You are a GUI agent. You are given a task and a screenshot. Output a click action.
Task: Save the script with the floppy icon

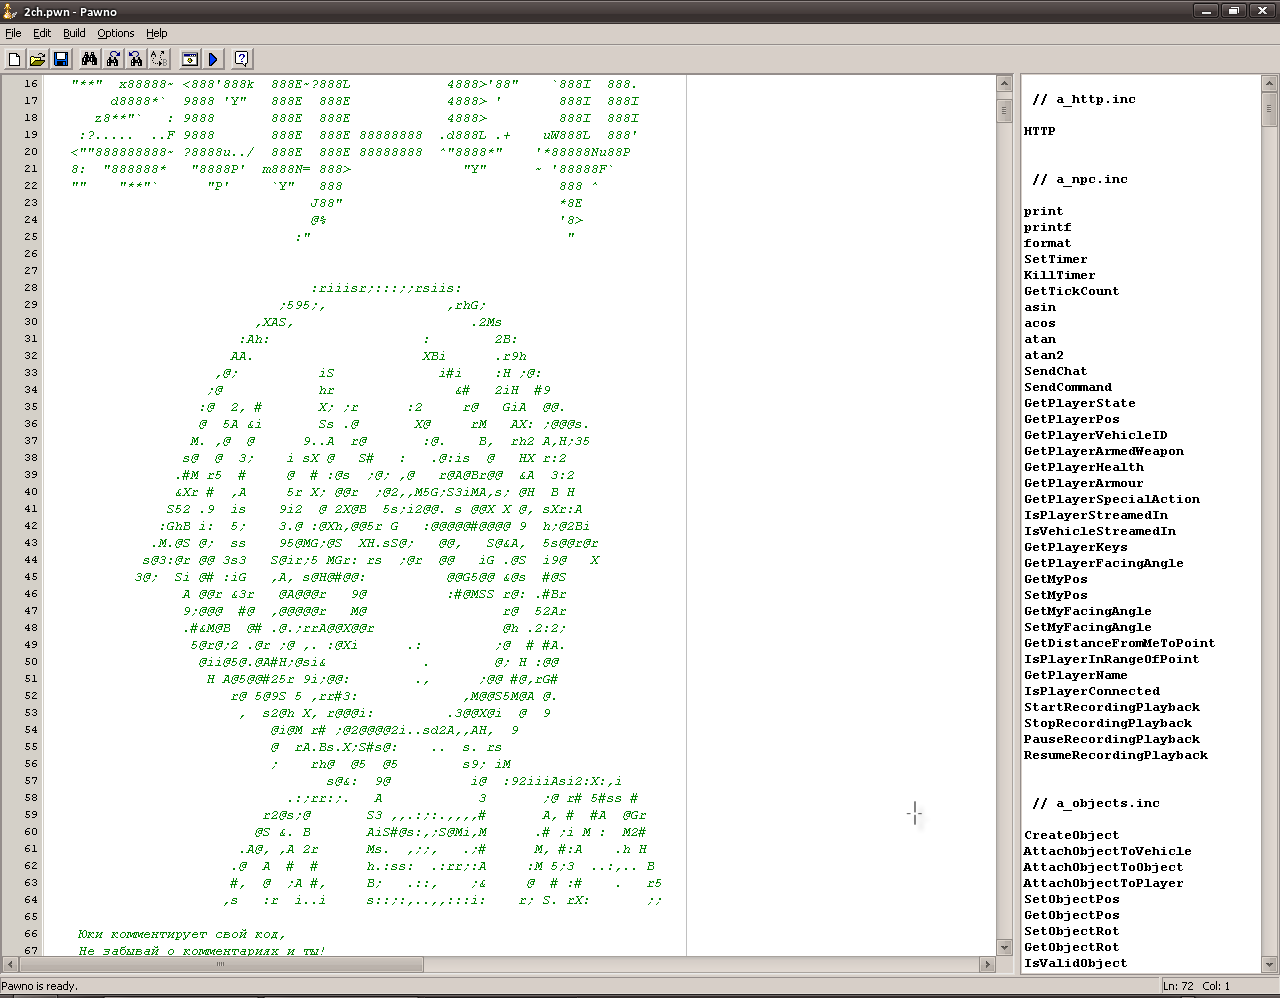tap(60, 59)
